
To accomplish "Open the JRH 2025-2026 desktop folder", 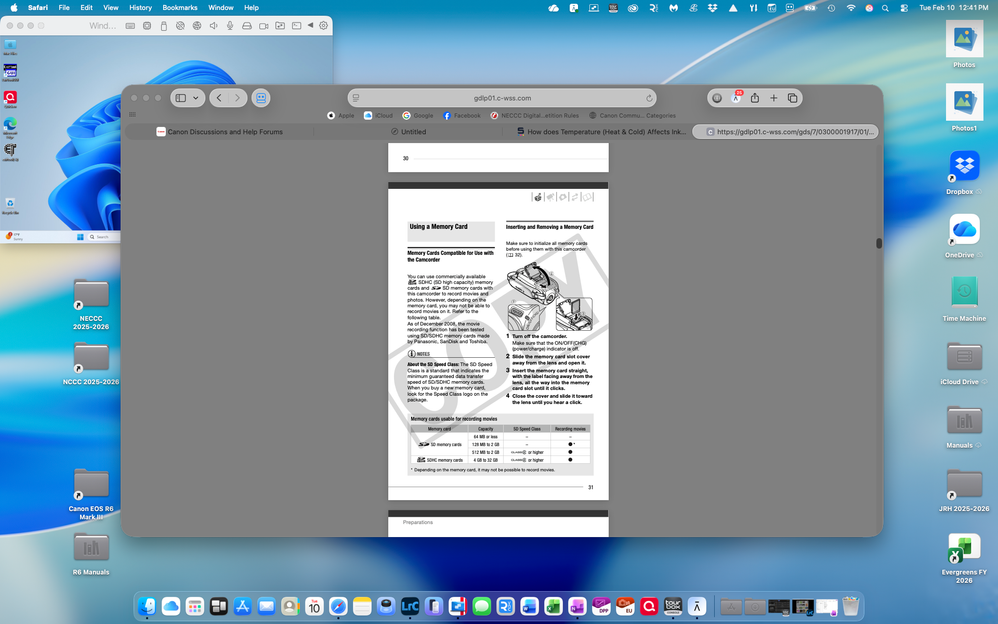I will [x=964, y=484].
